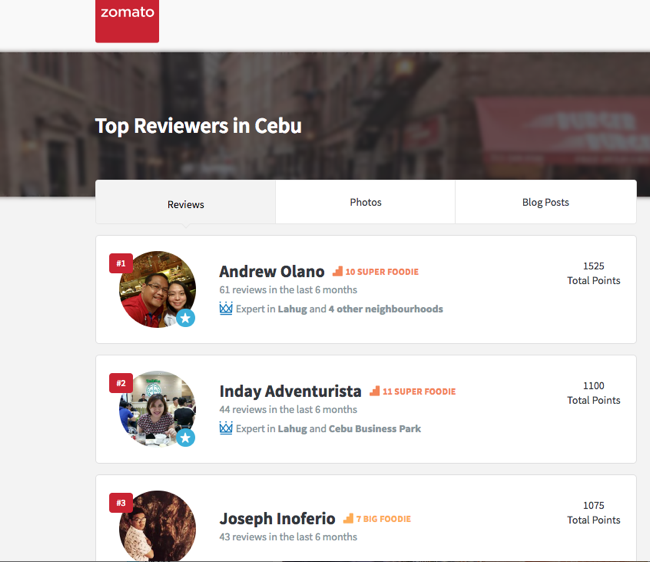Click '43 reviews in the last 6 months'
The height and width of the screenshot is (562, 650).
coord(288,537)
